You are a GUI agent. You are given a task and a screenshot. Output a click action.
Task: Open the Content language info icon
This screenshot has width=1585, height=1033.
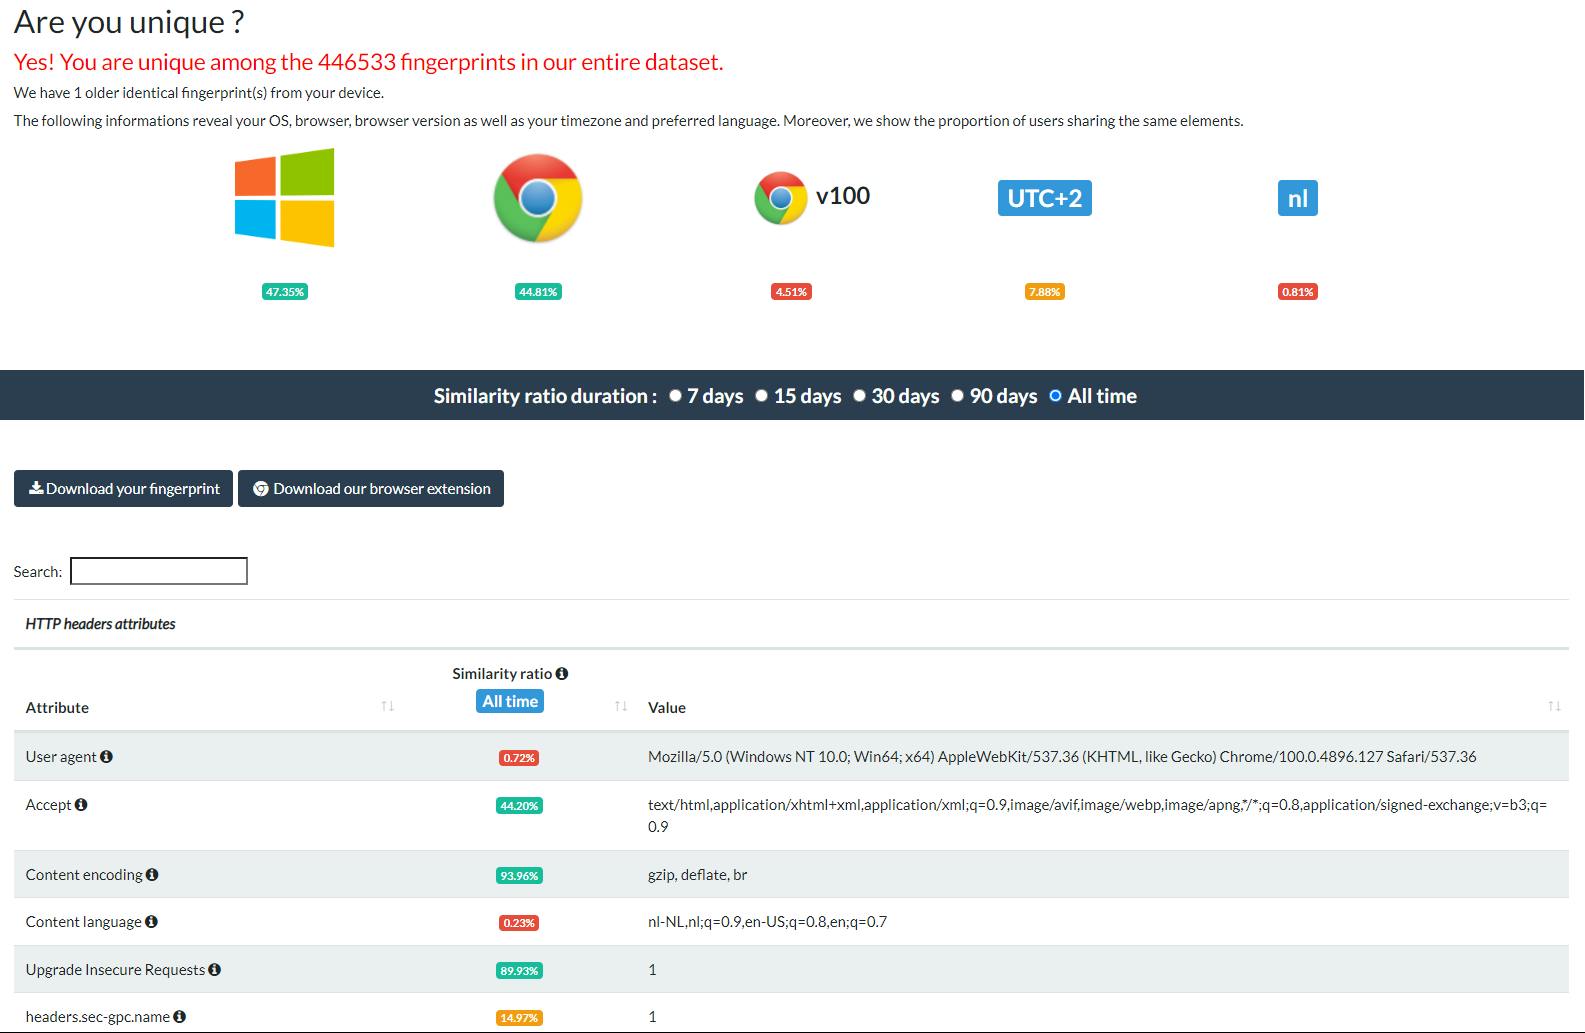pos(151,921)
